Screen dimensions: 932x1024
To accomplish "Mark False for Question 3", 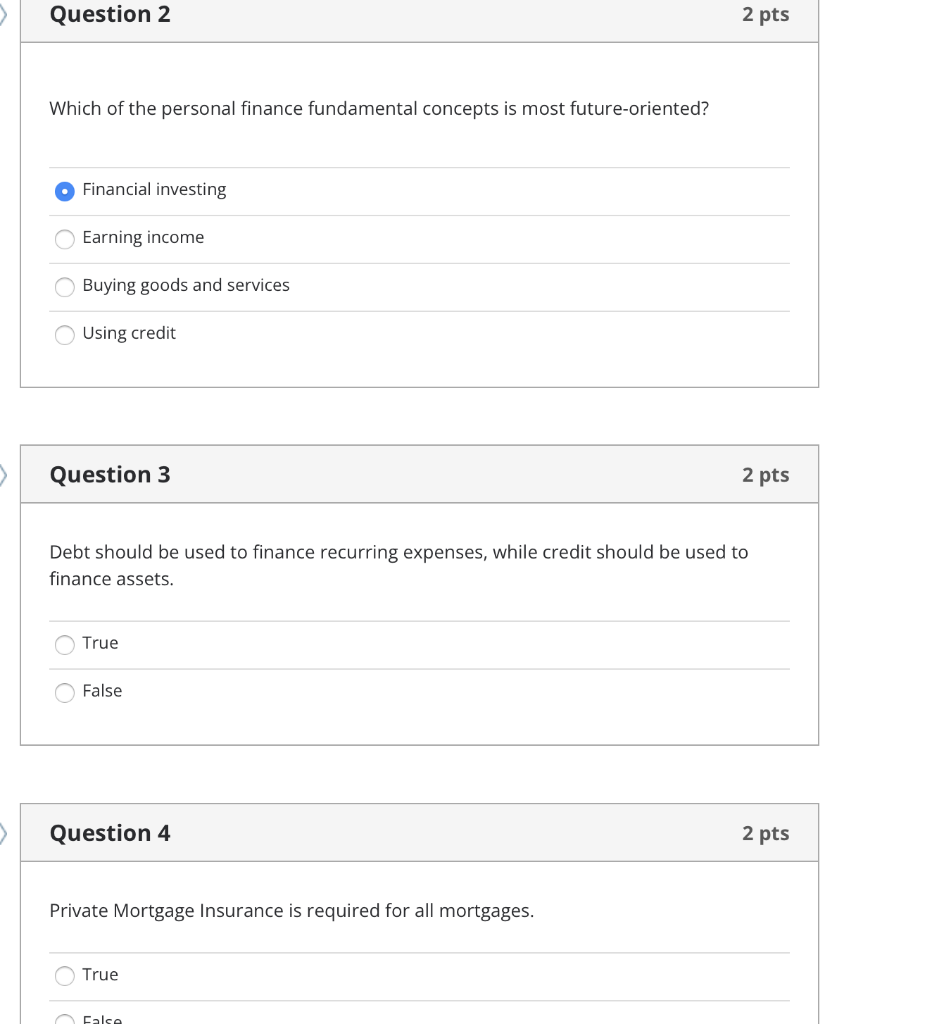I will [x=65, y=692].
